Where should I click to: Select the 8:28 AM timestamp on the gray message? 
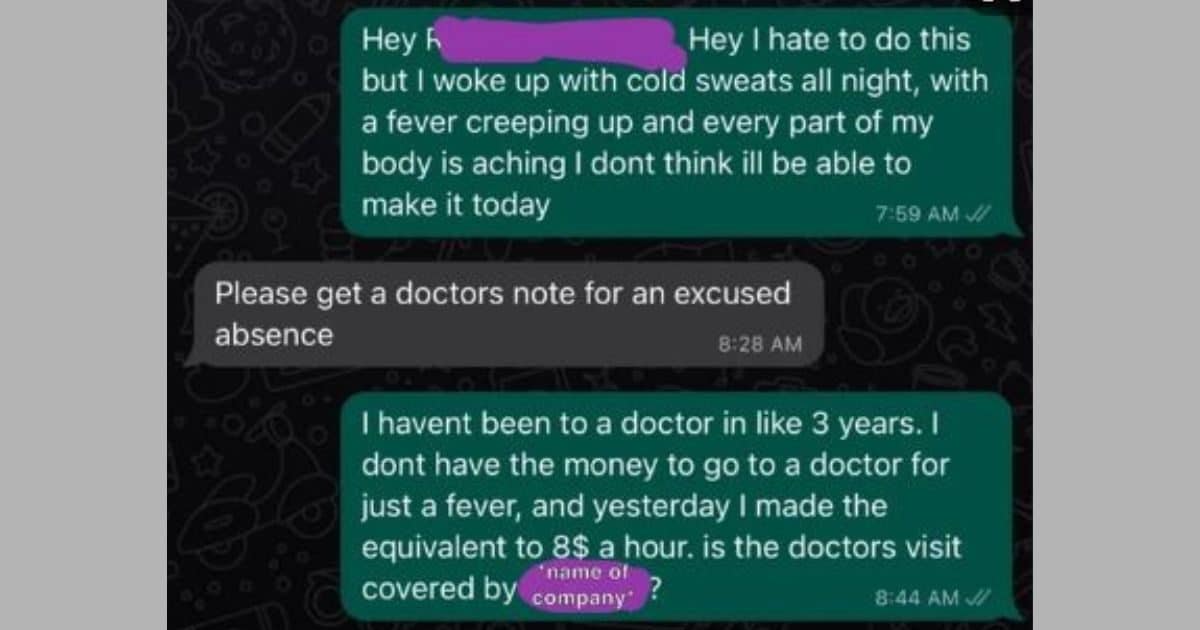coord(760,343)
